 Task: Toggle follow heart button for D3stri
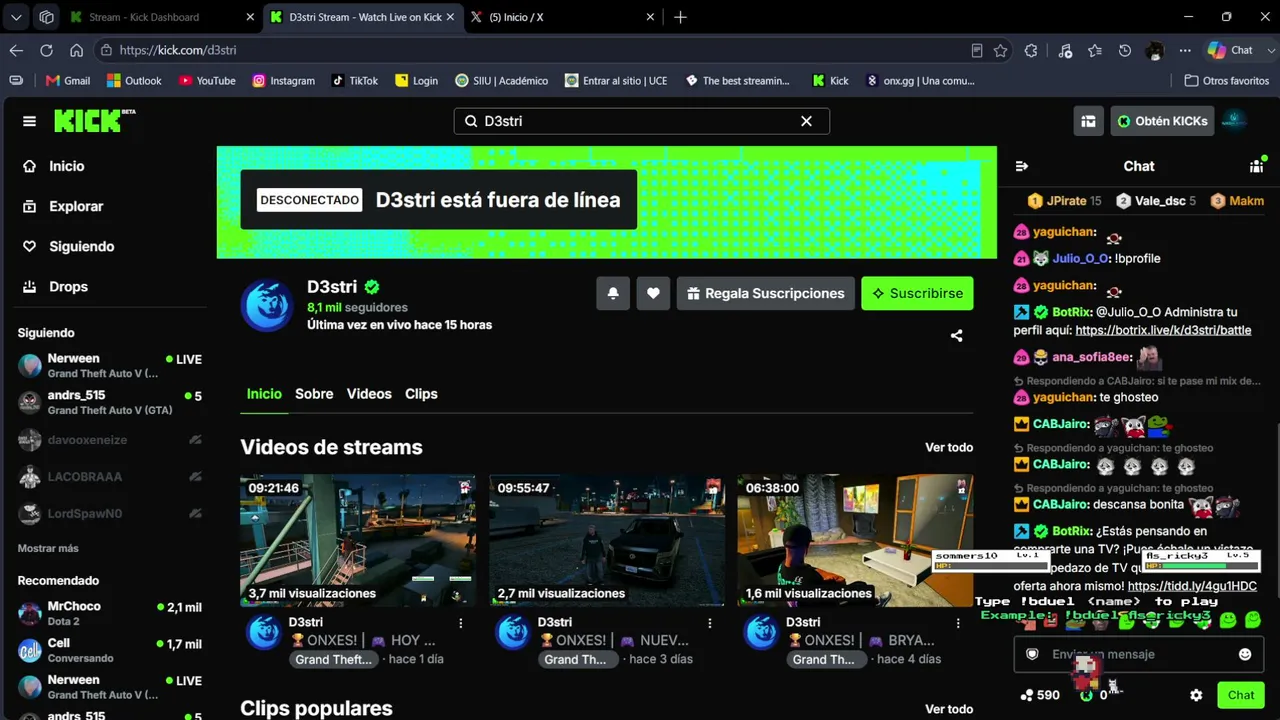click(653, 293)
